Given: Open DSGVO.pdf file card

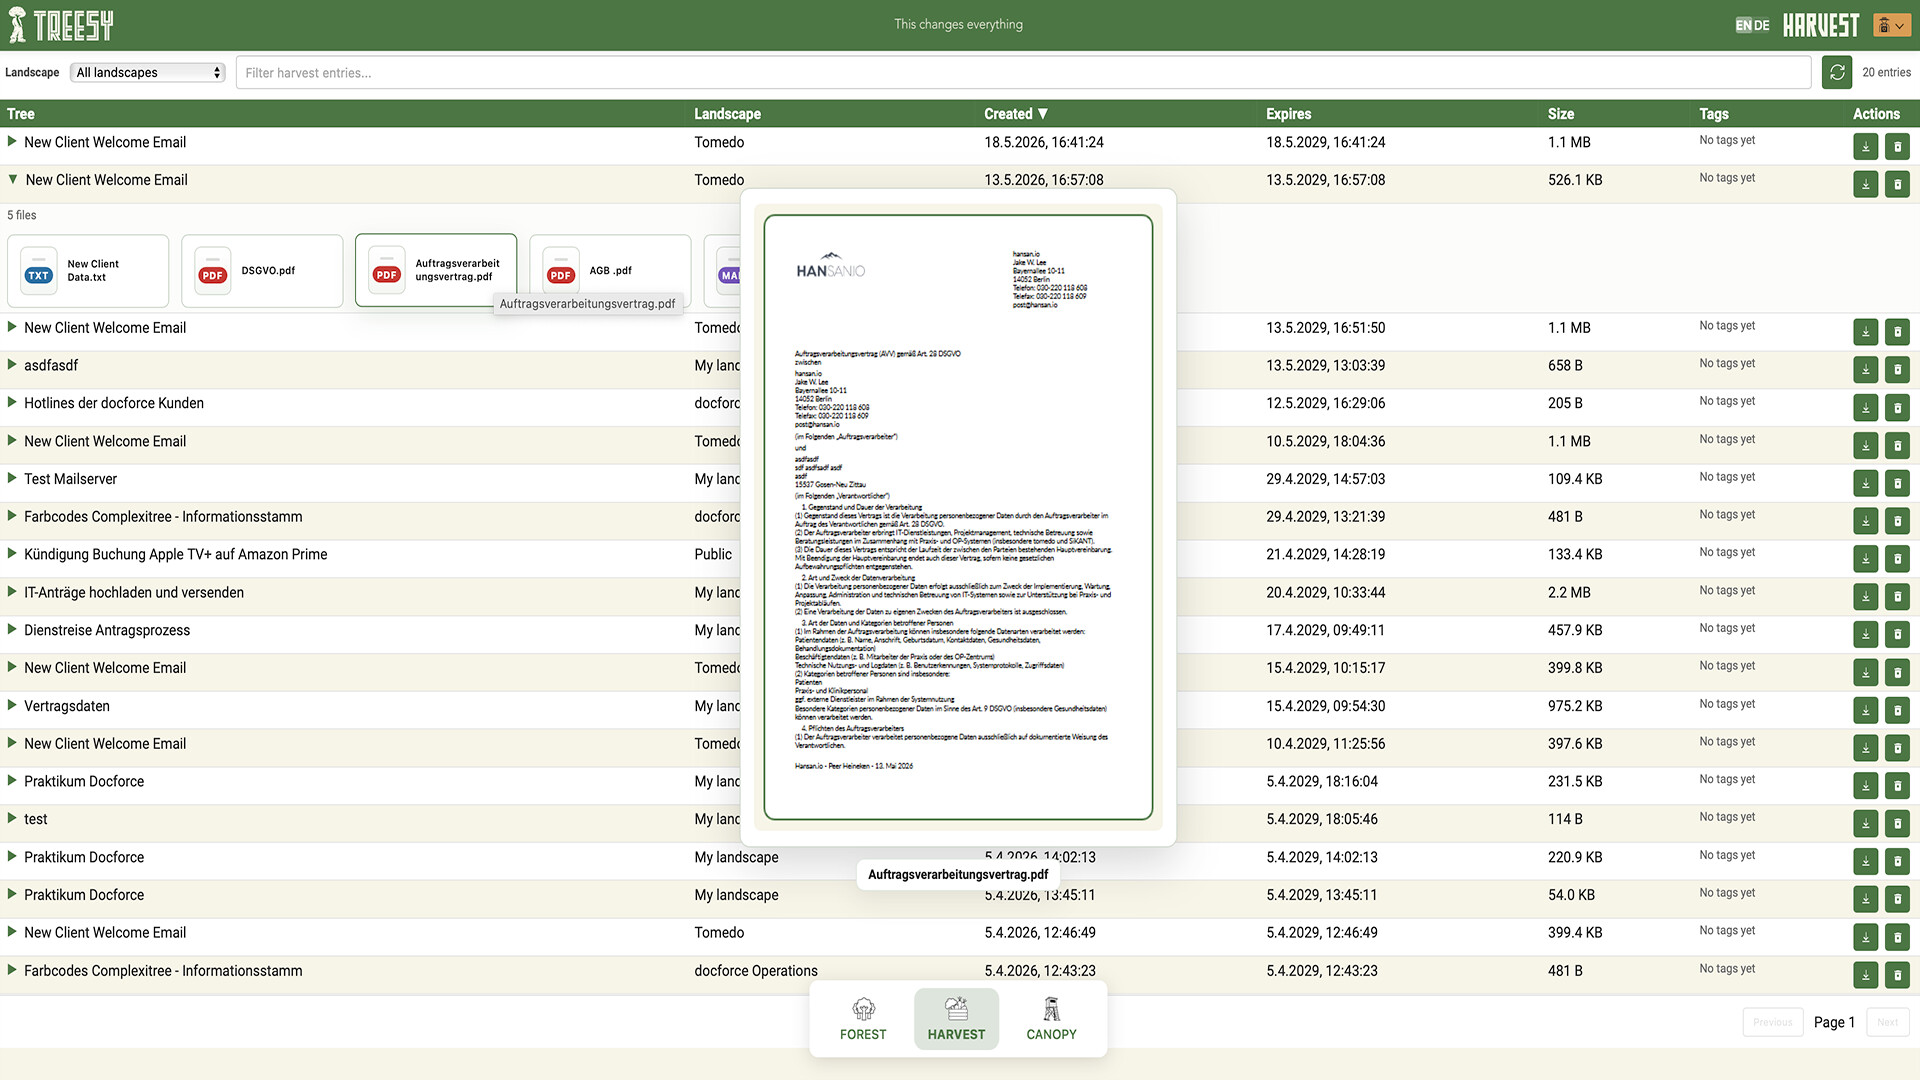Looking at the screenshot, I should [x=262, y=271].
